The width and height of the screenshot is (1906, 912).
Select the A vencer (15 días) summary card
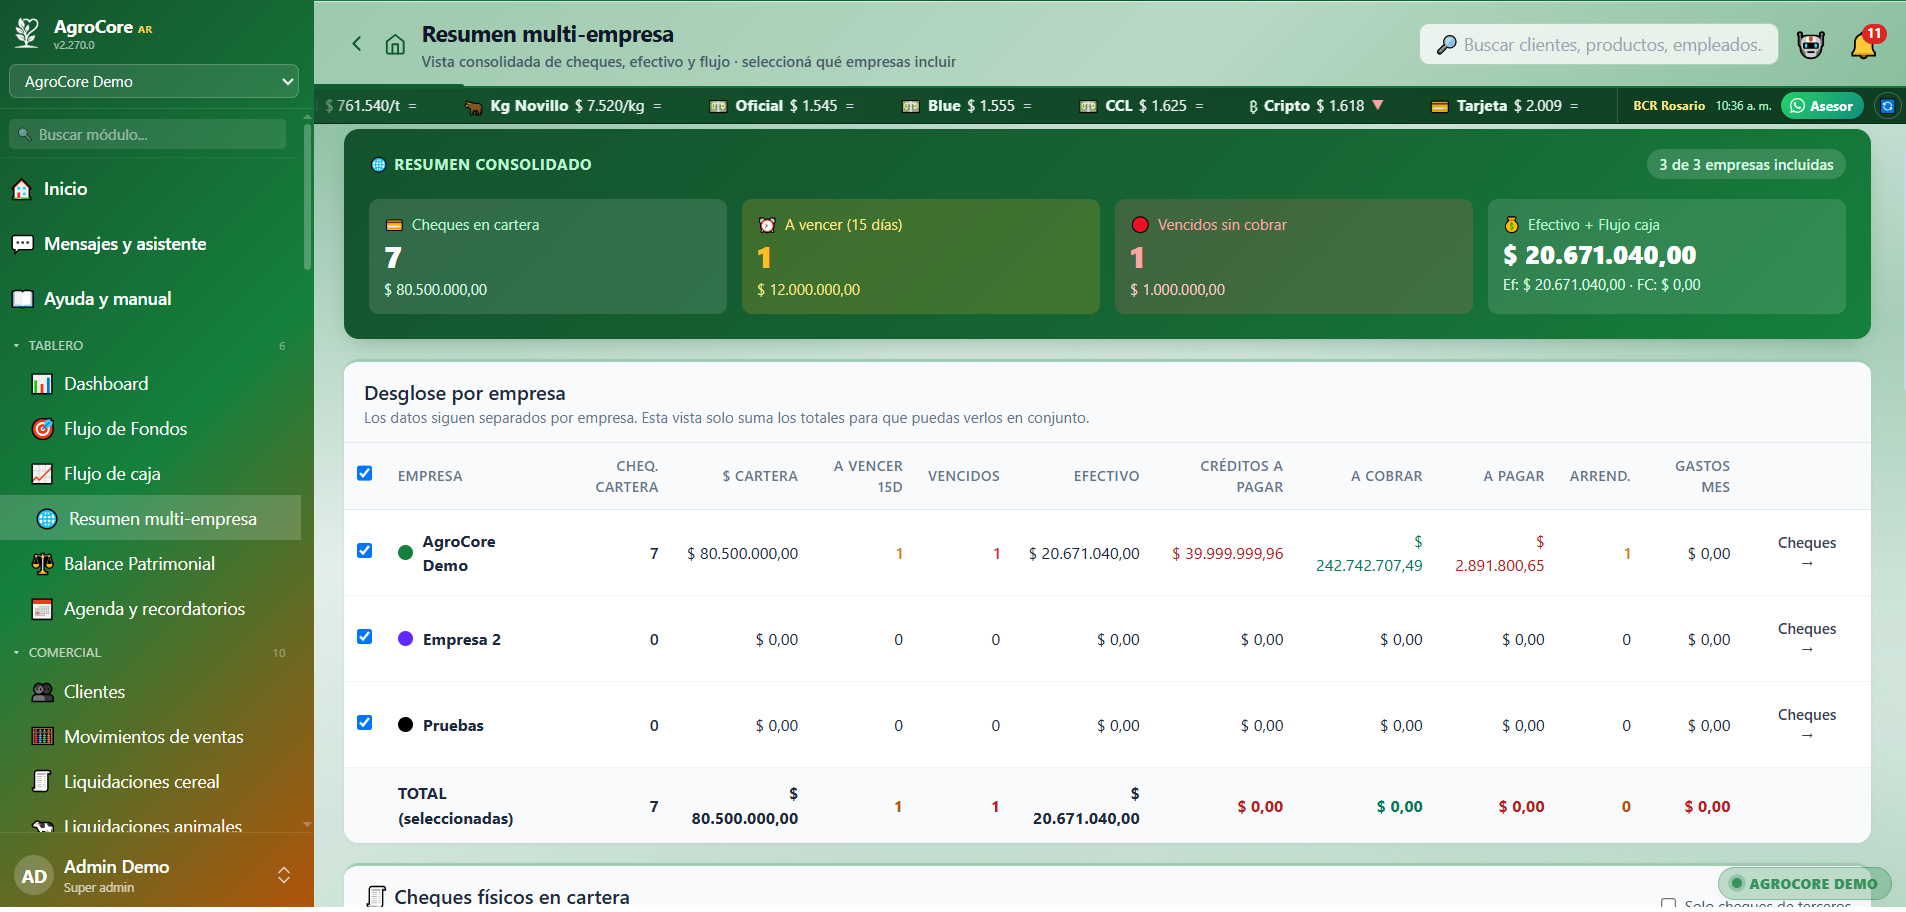921,257
